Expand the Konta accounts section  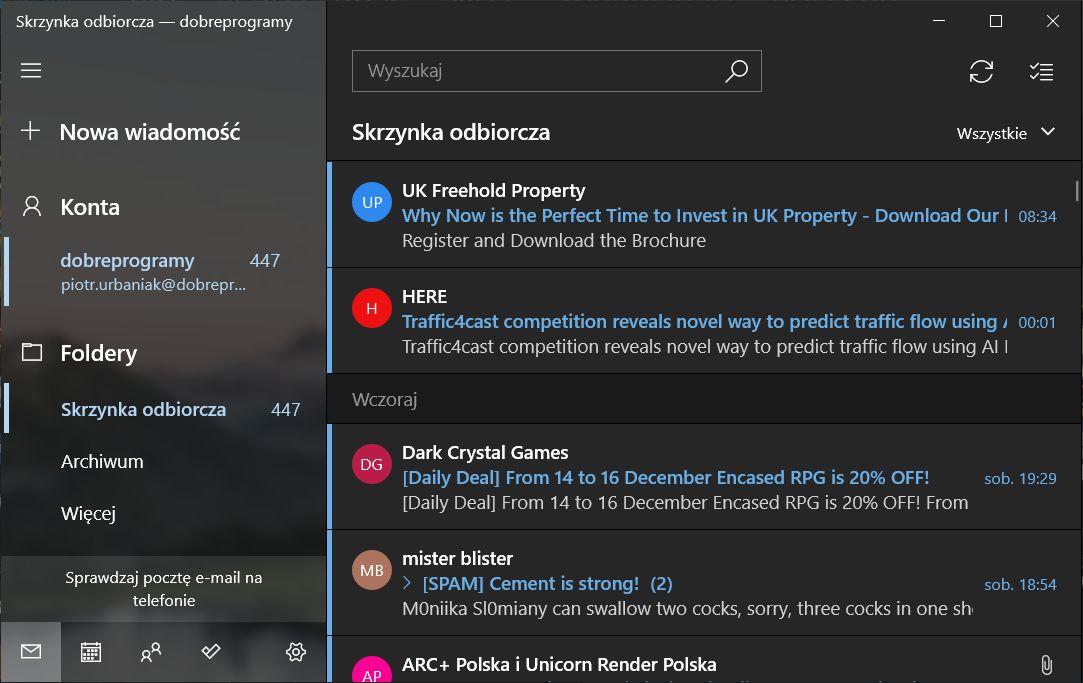(90, 207)
